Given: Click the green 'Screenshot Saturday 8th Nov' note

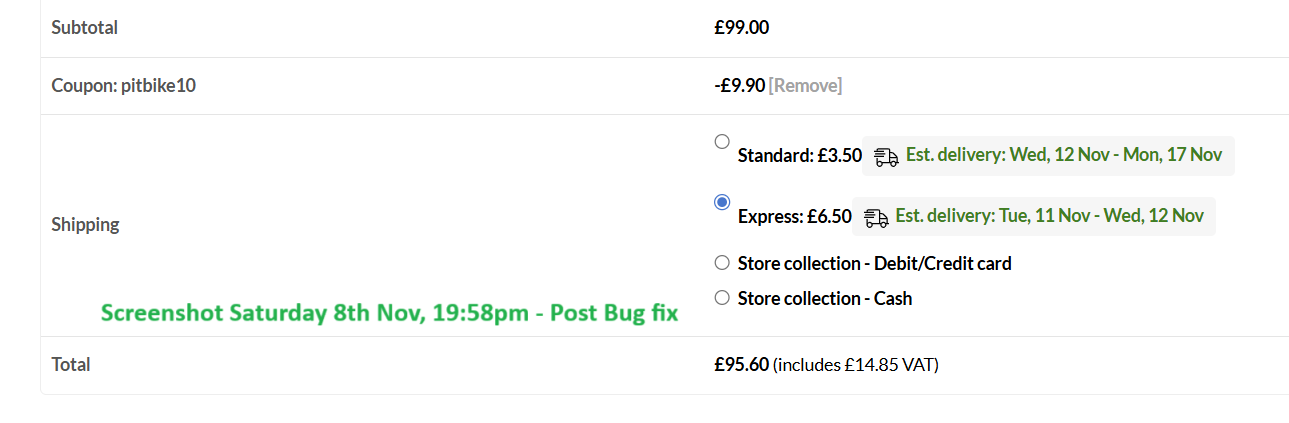Looking at the screenshot, I should (389, 313).
